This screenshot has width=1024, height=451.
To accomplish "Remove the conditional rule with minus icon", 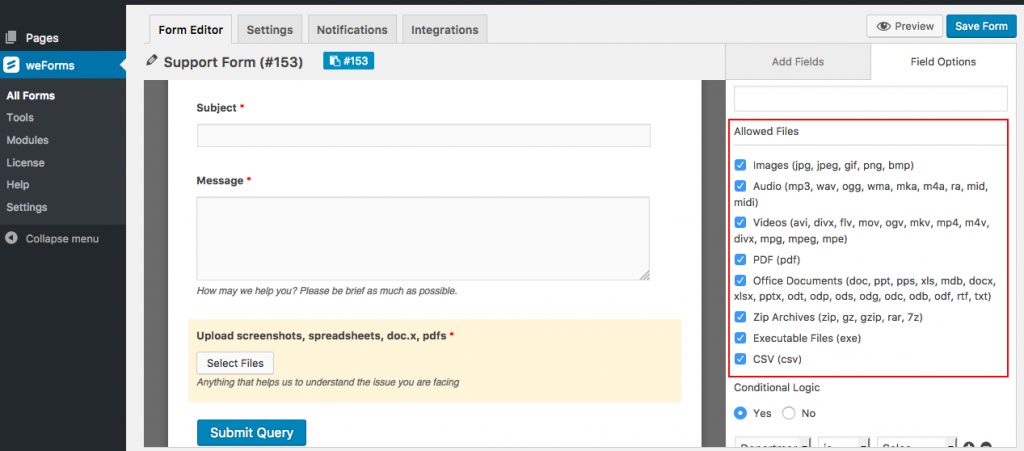I will tap(986, 445).
